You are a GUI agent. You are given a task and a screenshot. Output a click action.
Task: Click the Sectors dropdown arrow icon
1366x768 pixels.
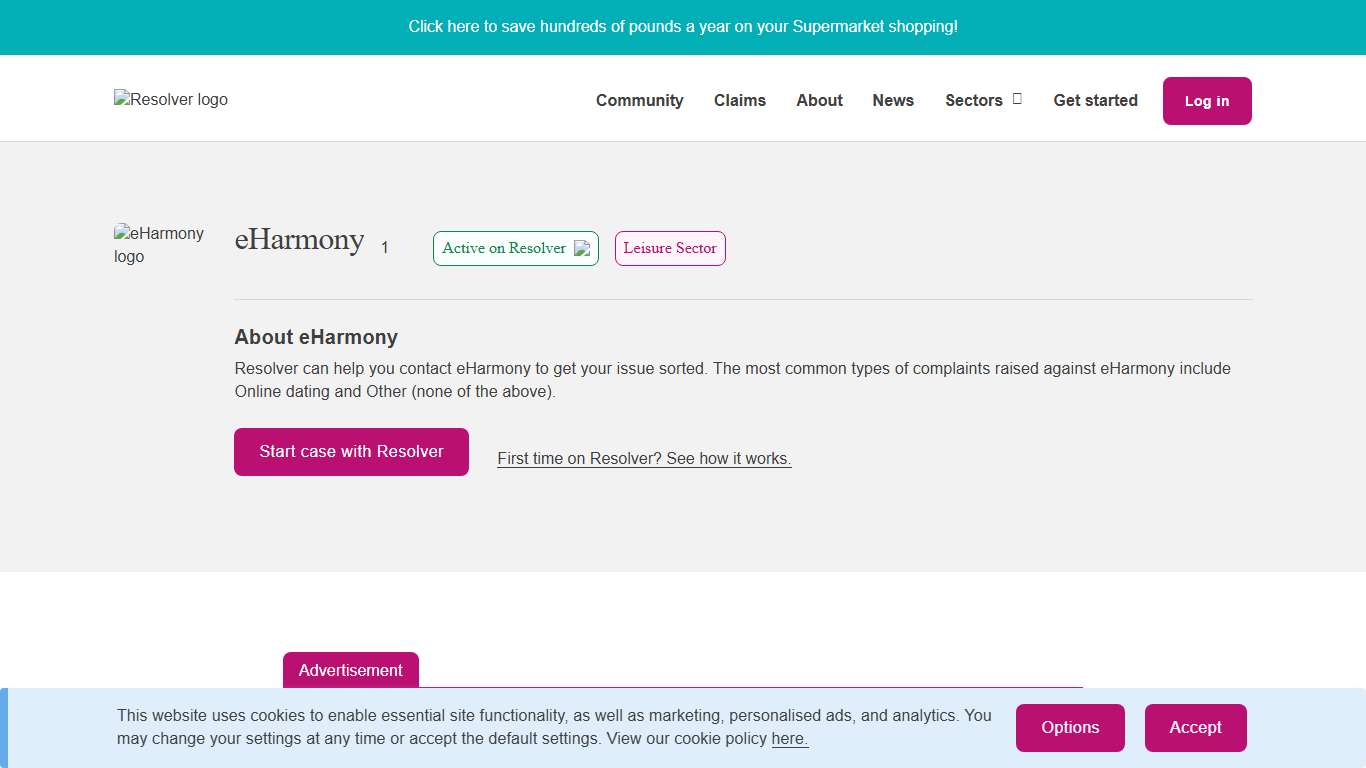coord(1016,99)
